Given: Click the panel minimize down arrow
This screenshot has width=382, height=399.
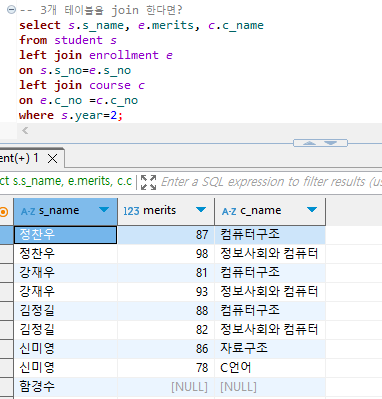Looking at the screenshot, I should (x=331, y=143).
